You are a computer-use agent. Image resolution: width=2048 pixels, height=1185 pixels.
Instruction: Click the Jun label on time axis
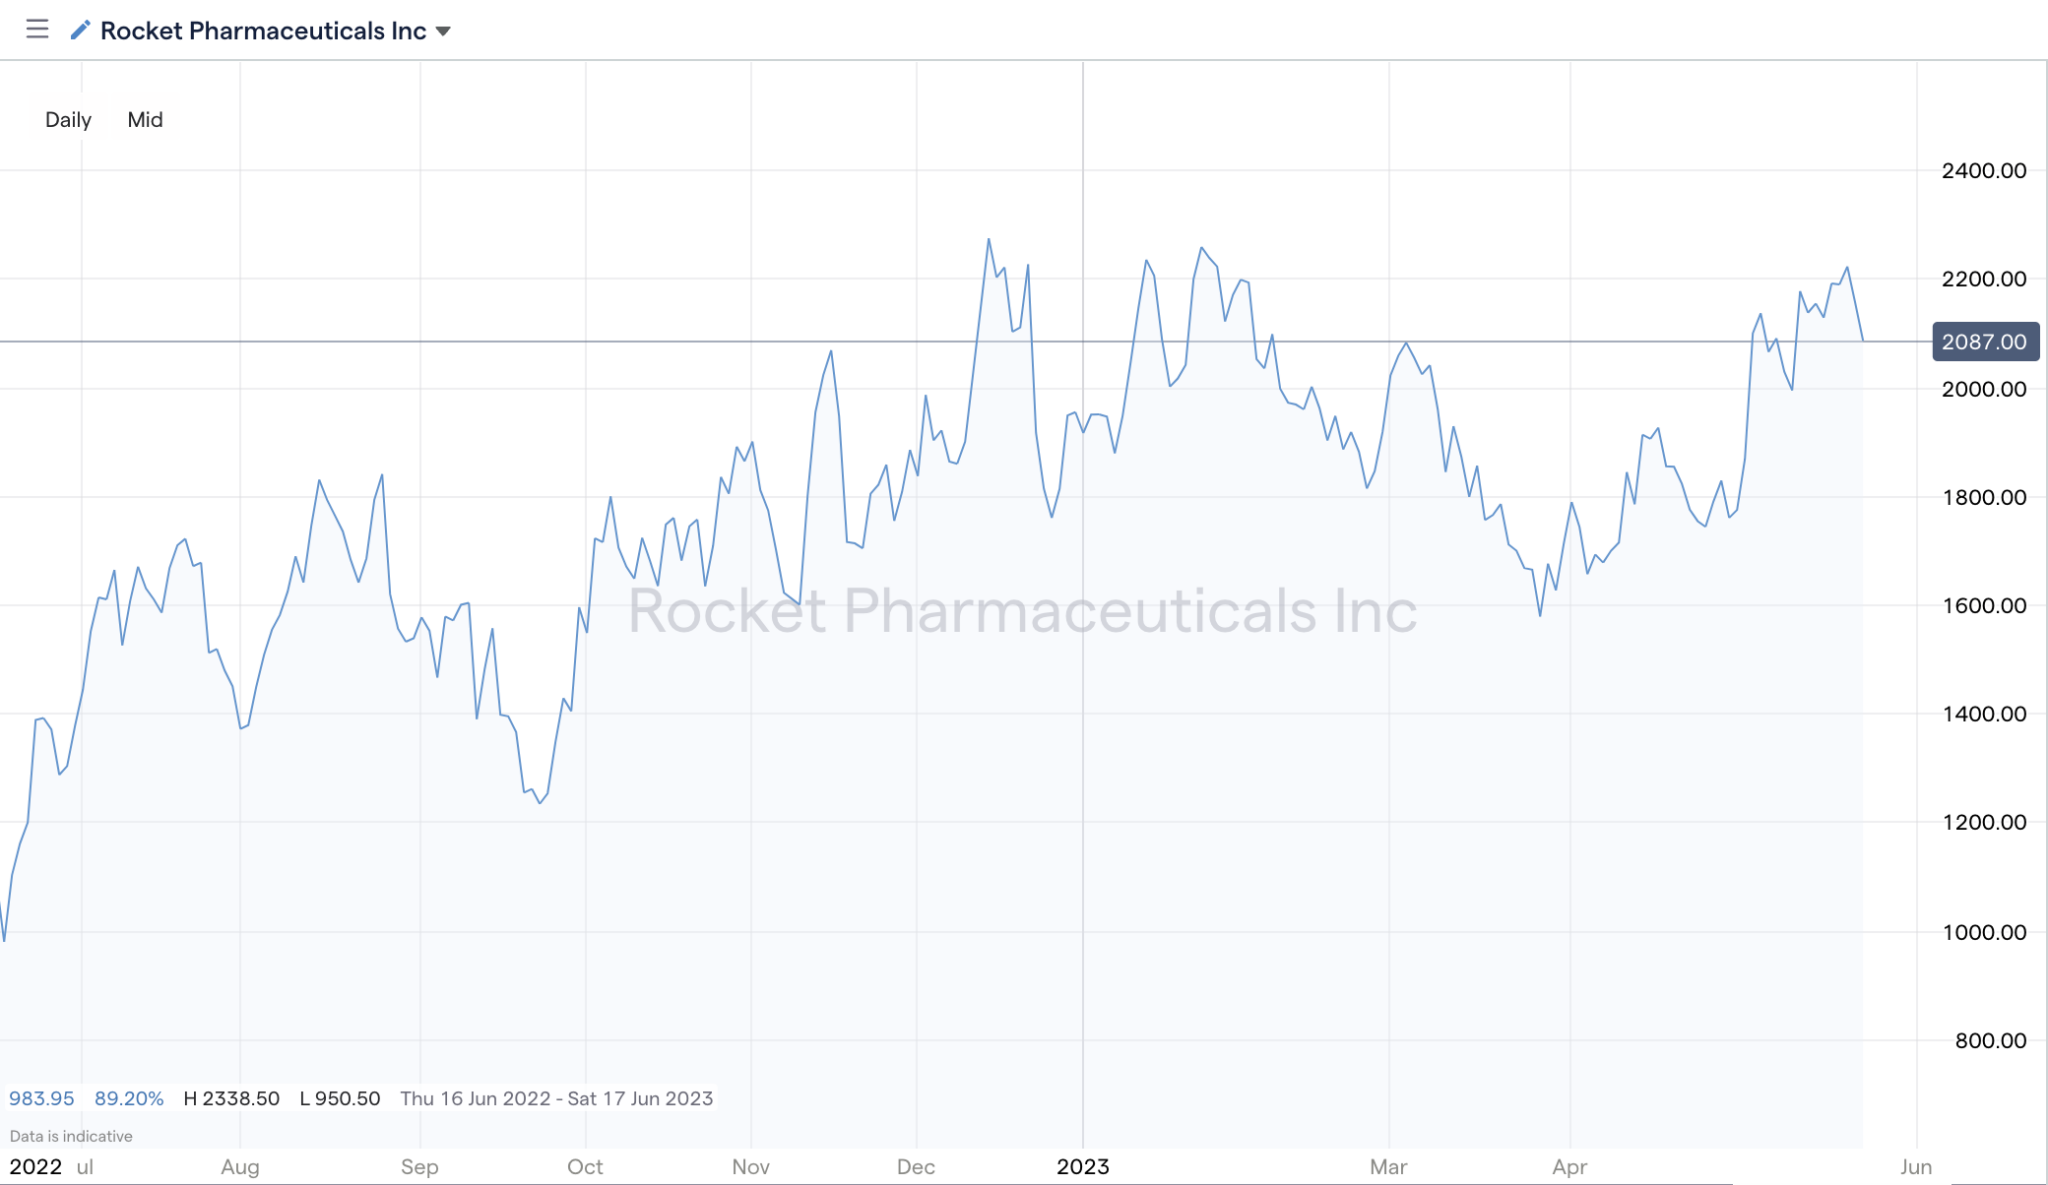coord(1916,1166)
